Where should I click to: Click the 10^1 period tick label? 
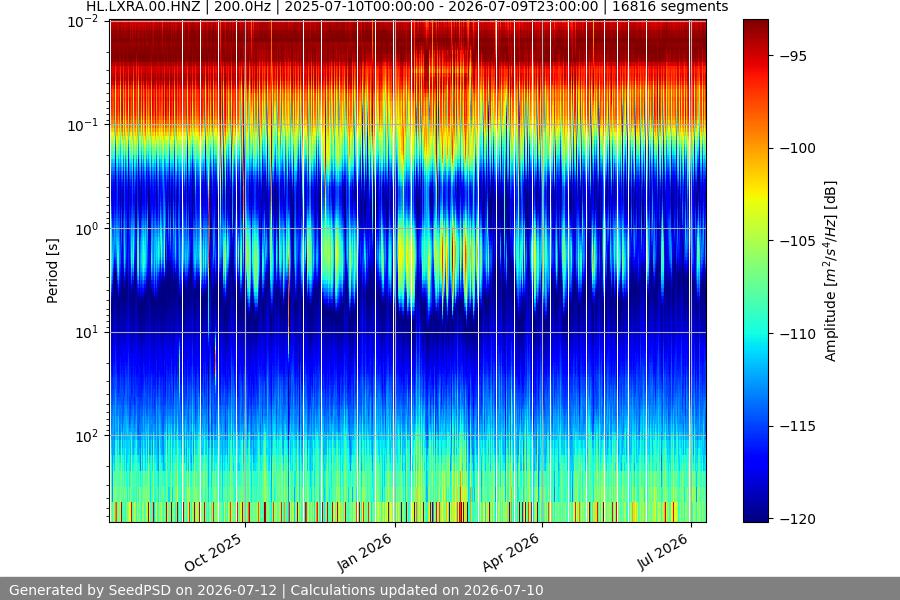pos(86,332)
